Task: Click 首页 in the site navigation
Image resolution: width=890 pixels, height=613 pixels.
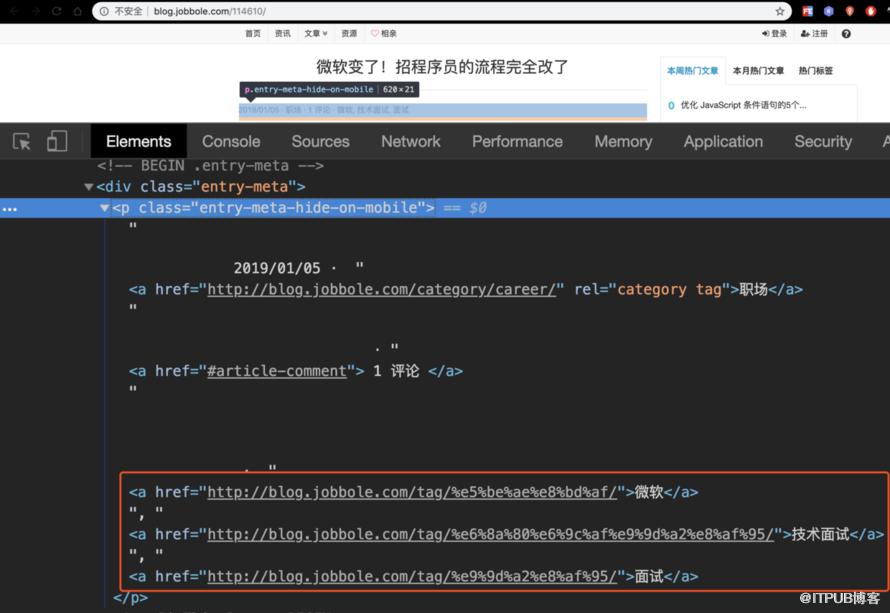Action: coord(253,33)
